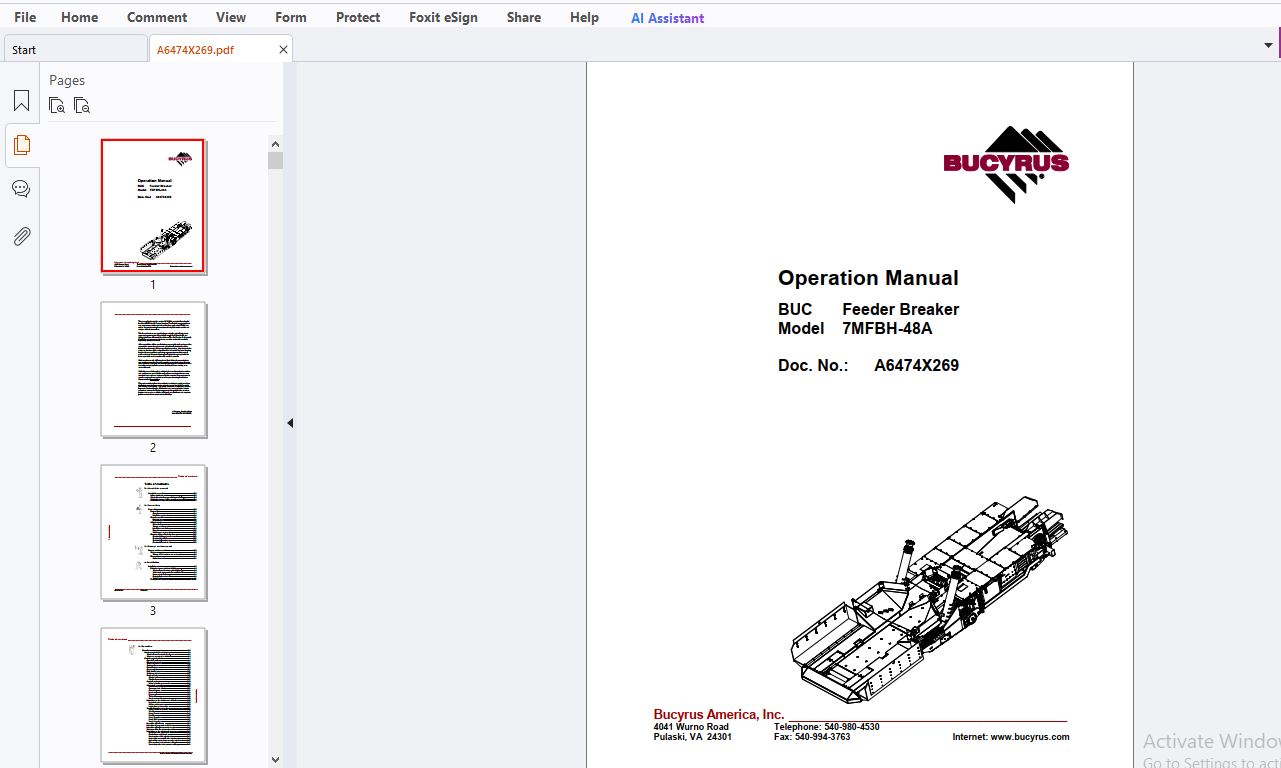Image resolution: width=1281 pixels, height=768 pixels.
Task: Click thumbnail panel scroll up arrow
Action: coord(276,143)
